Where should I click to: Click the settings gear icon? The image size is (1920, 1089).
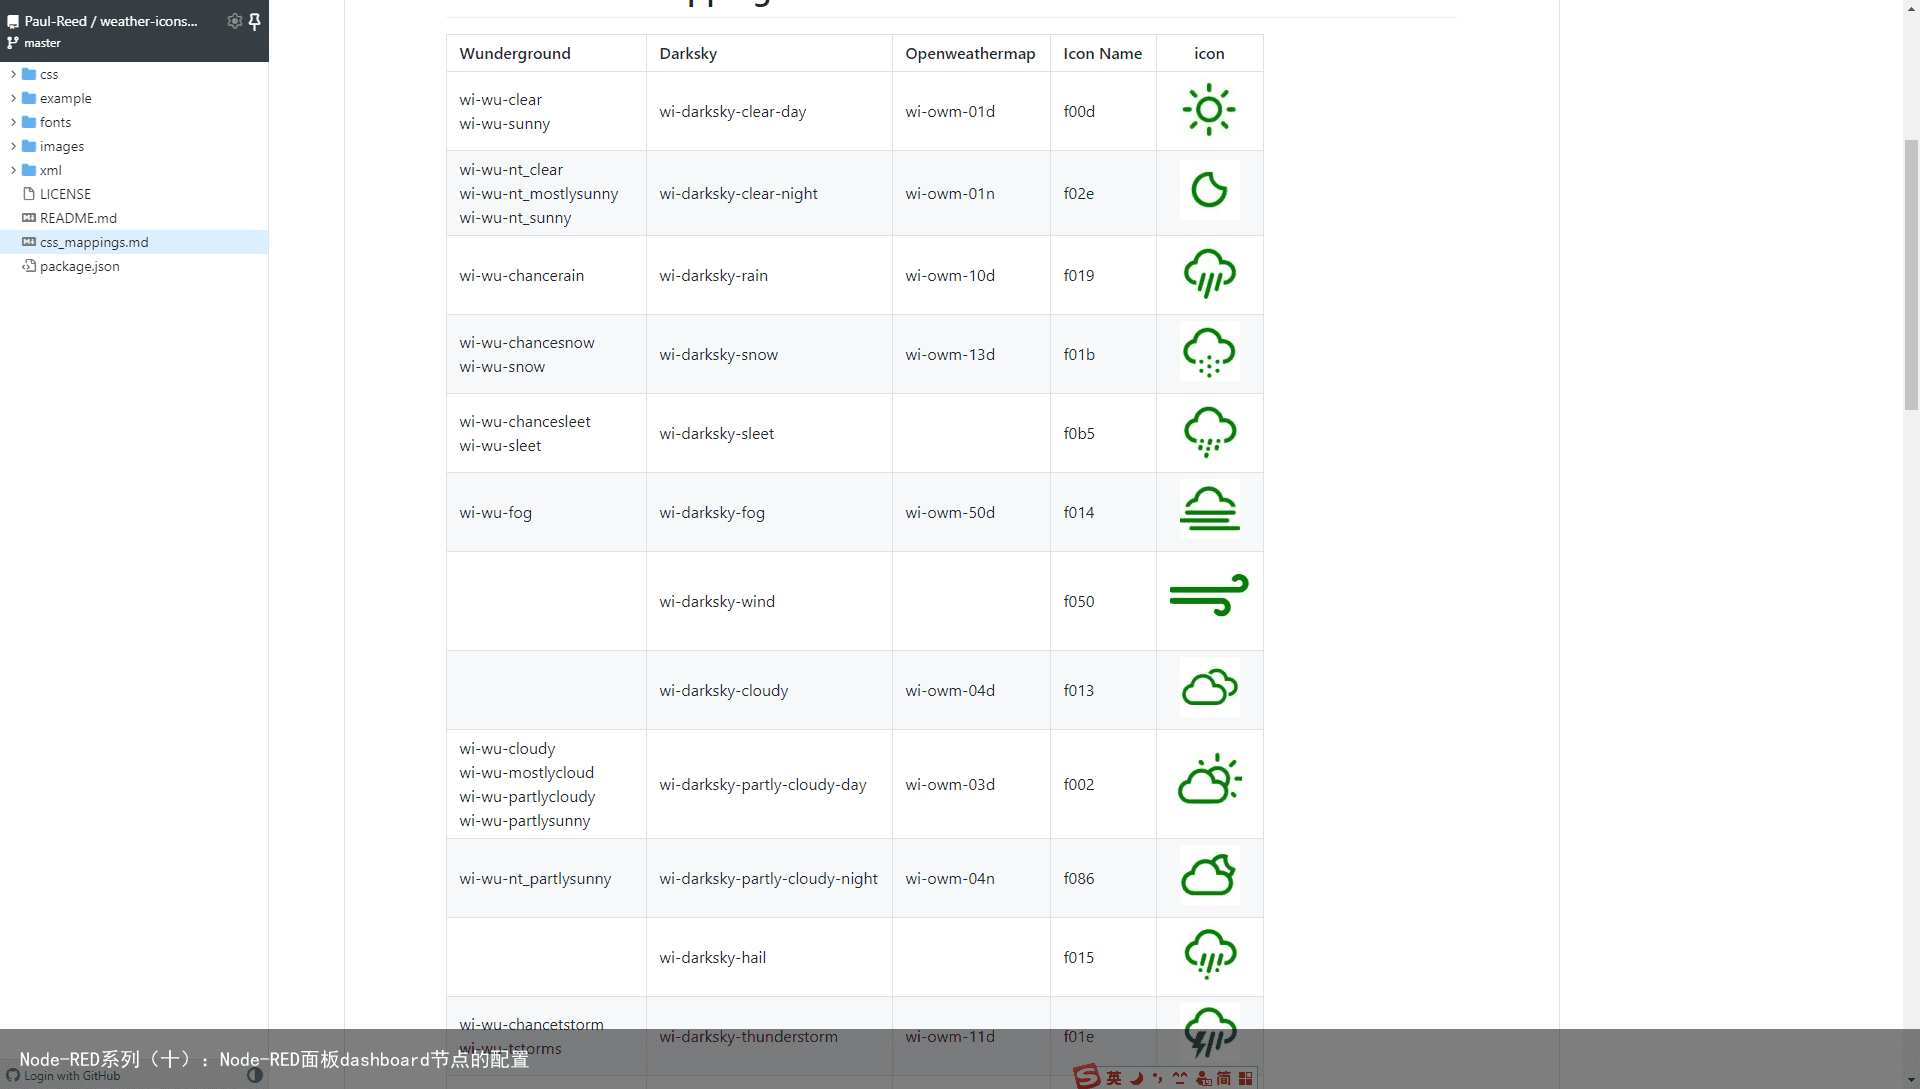(x=232, y=20)
